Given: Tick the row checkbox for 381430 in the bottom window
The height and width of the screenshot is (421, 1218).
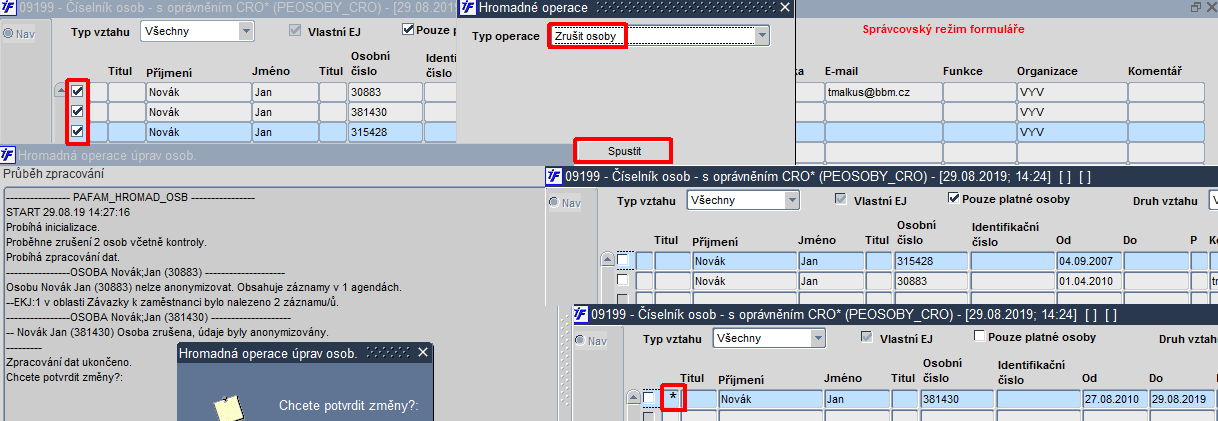Looking at the screenshot, I should (649, 398).
